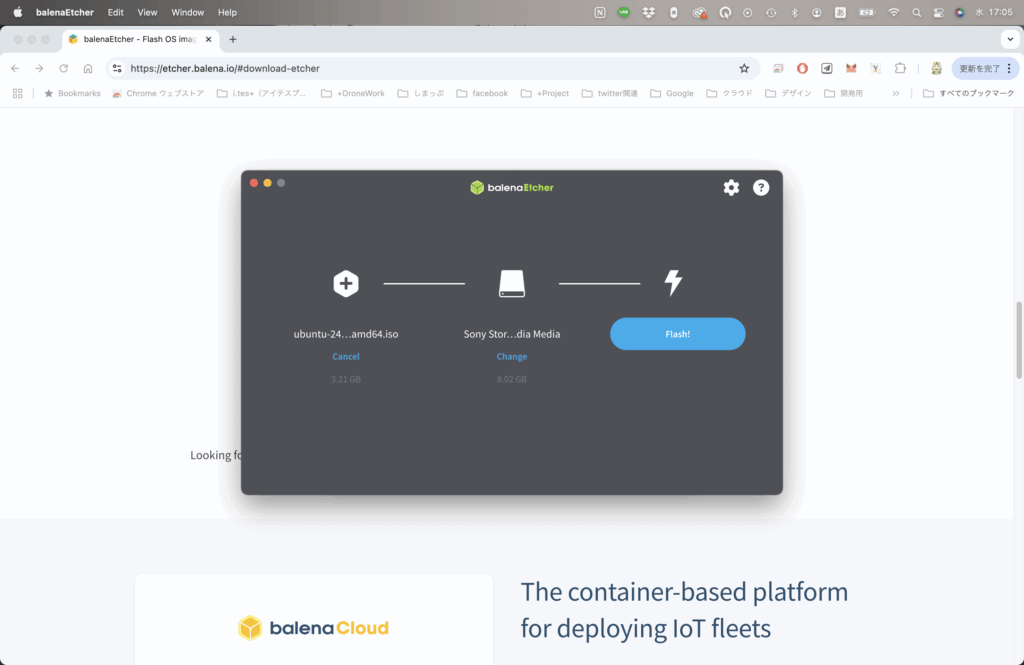Image resolution: width=1024 pixels, height=665 pixels.
Task: Expand the tab search dropdown arrow
Action: pos(1010,39)
